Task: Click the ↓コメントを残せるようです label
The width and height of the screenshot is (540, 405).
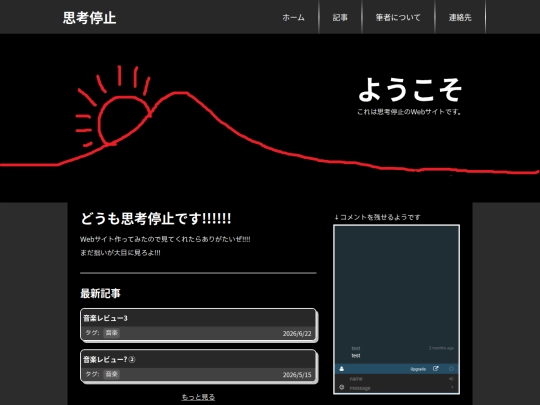Action: coord(377,217)
